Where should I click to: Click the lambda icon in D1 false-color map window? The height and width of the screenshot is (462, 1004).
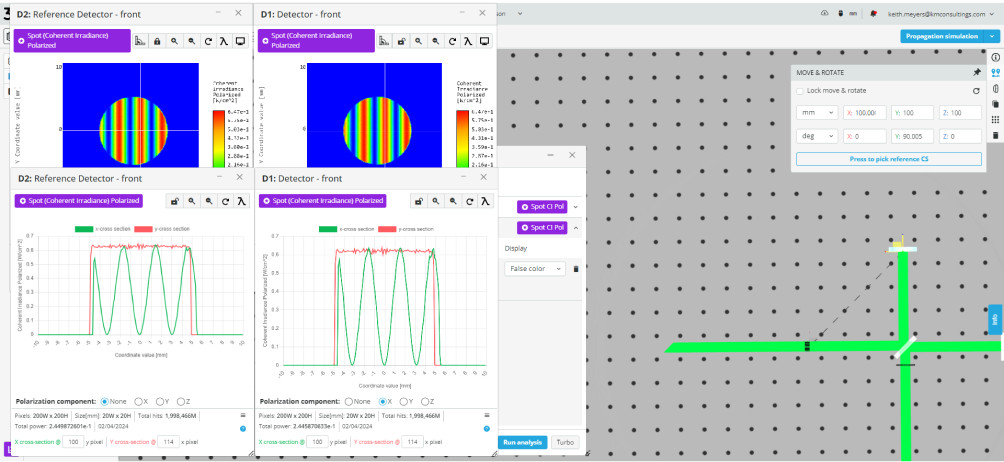469,41
